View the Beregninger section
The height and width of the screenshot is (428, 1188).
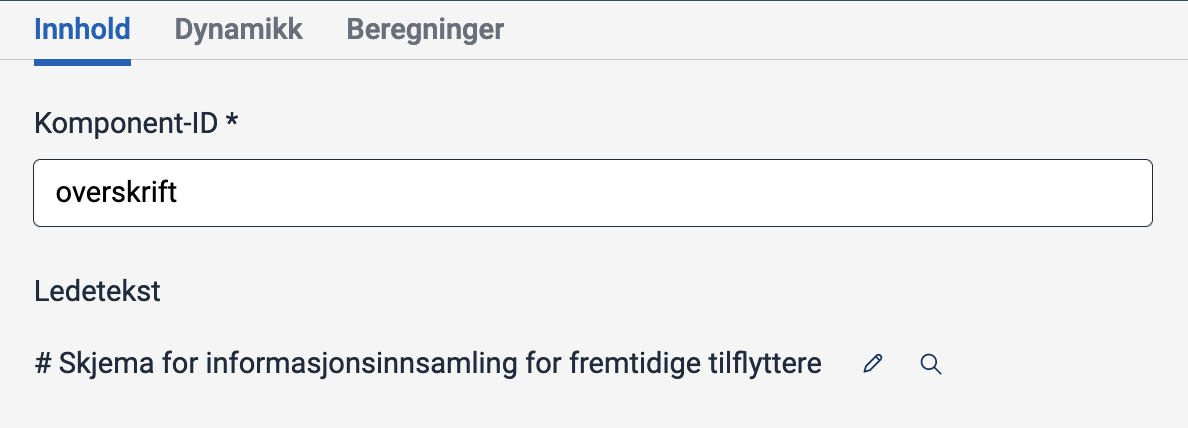[425, 29]
